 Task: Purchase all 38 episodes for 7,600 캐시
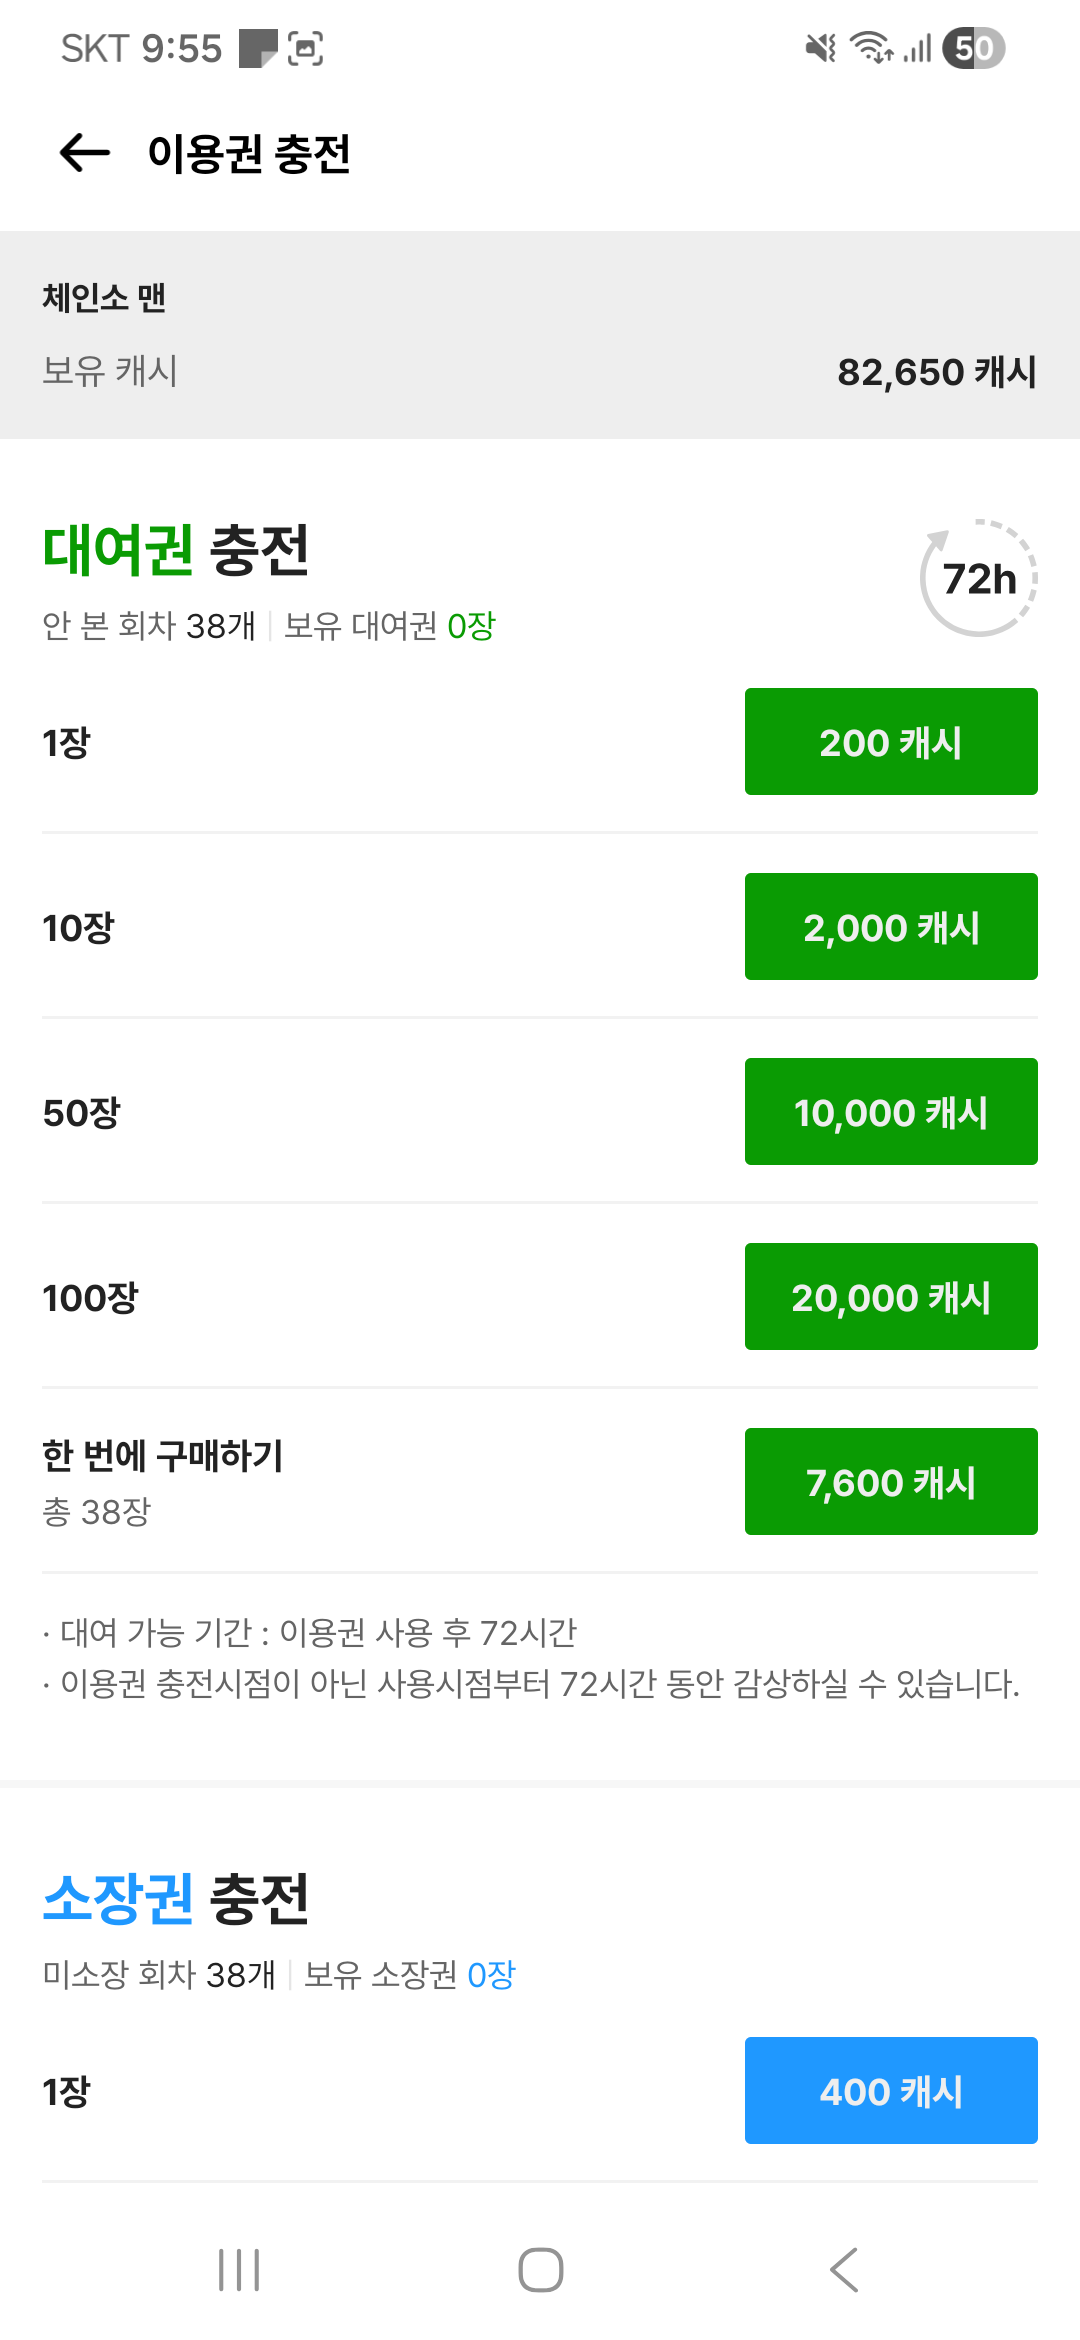[x=891, y=1482]
